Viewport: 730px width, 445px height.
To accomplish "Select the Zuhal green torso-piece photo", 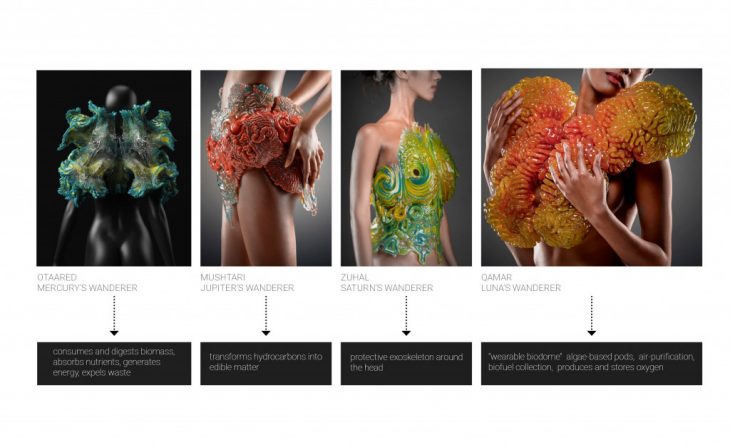I will pyautogui.click(x=406, y=168).
